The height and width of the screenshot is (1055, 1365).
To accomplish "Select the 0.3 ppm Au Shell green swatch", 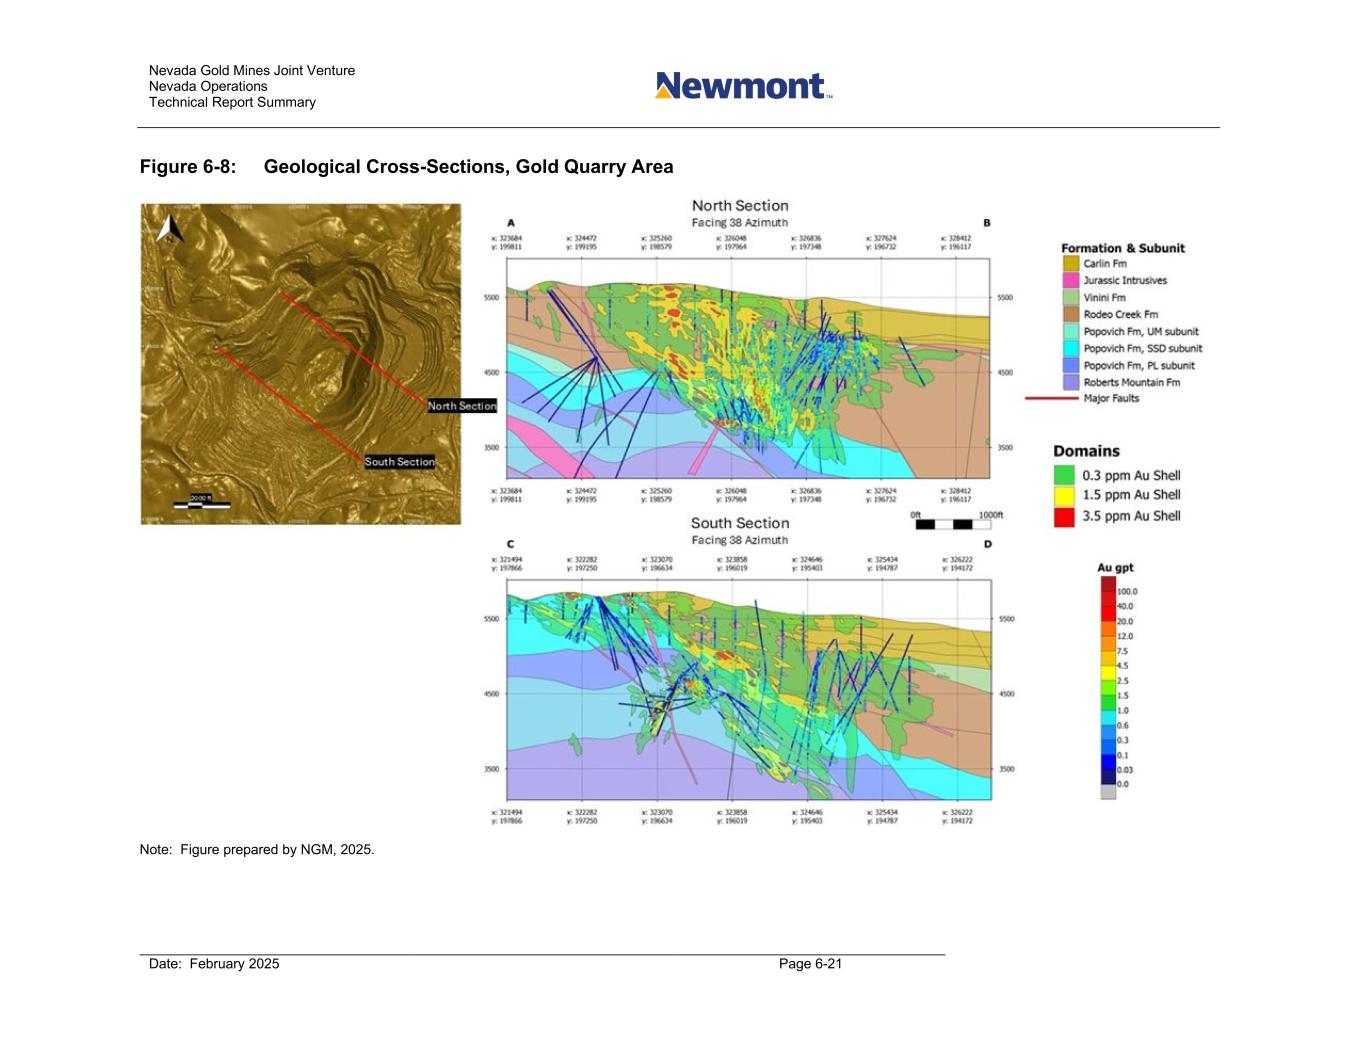I will 1064,476.
